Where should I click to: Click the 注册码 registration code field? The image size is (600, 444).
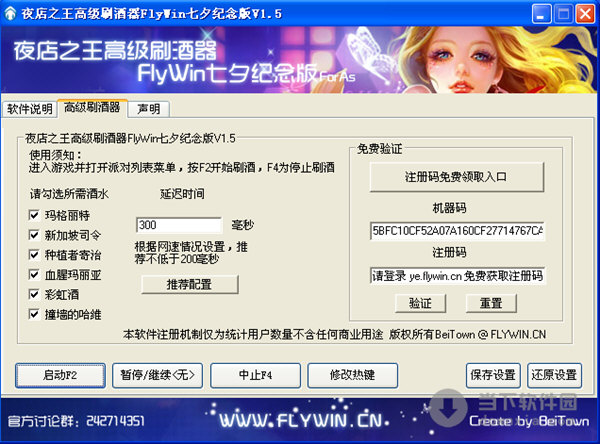click(x=457, y=276)
